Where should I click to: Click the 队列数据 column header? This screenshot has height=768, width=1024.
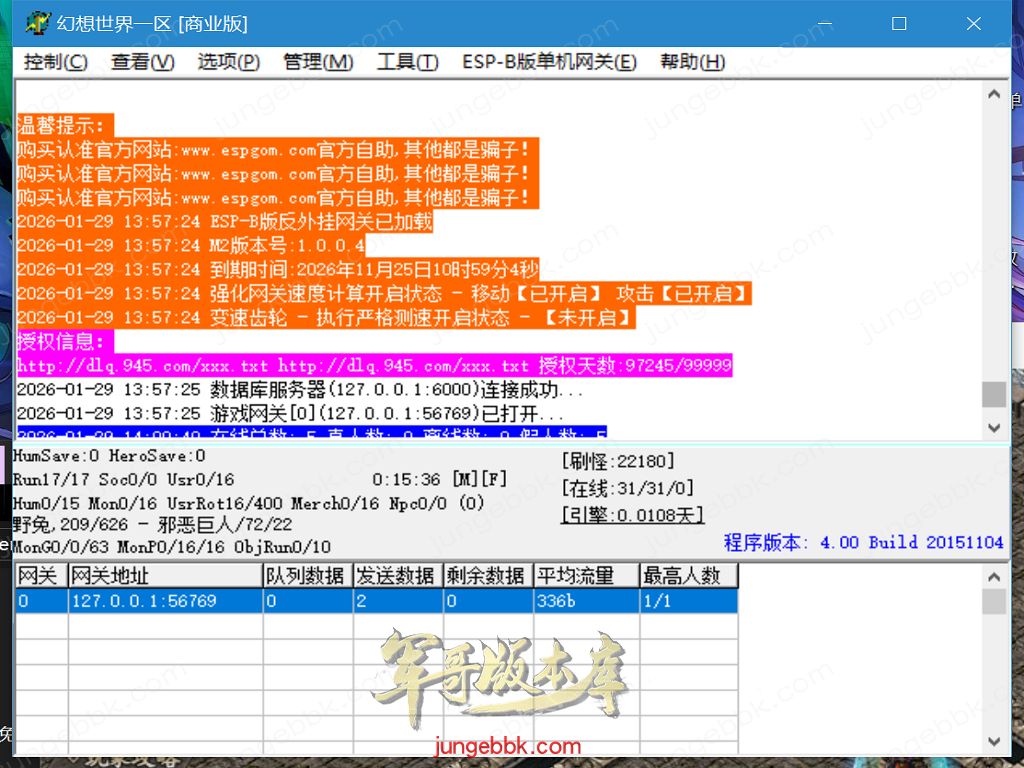pos(307,576)
